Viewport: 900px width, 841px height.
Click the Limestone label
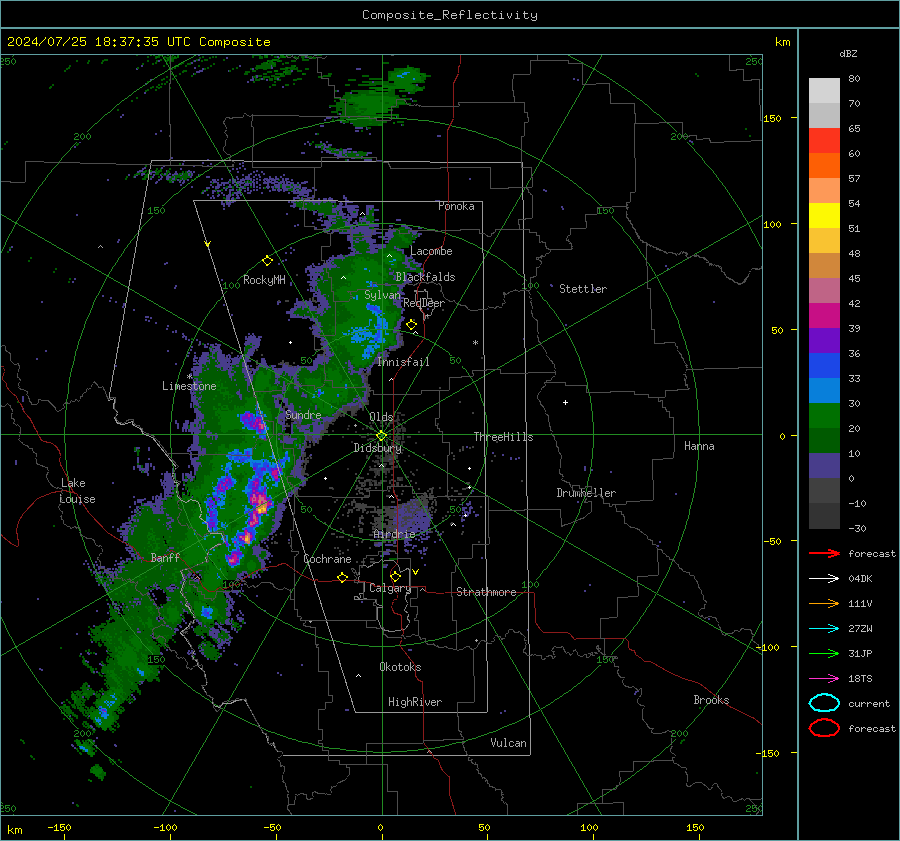click(189, 386)
